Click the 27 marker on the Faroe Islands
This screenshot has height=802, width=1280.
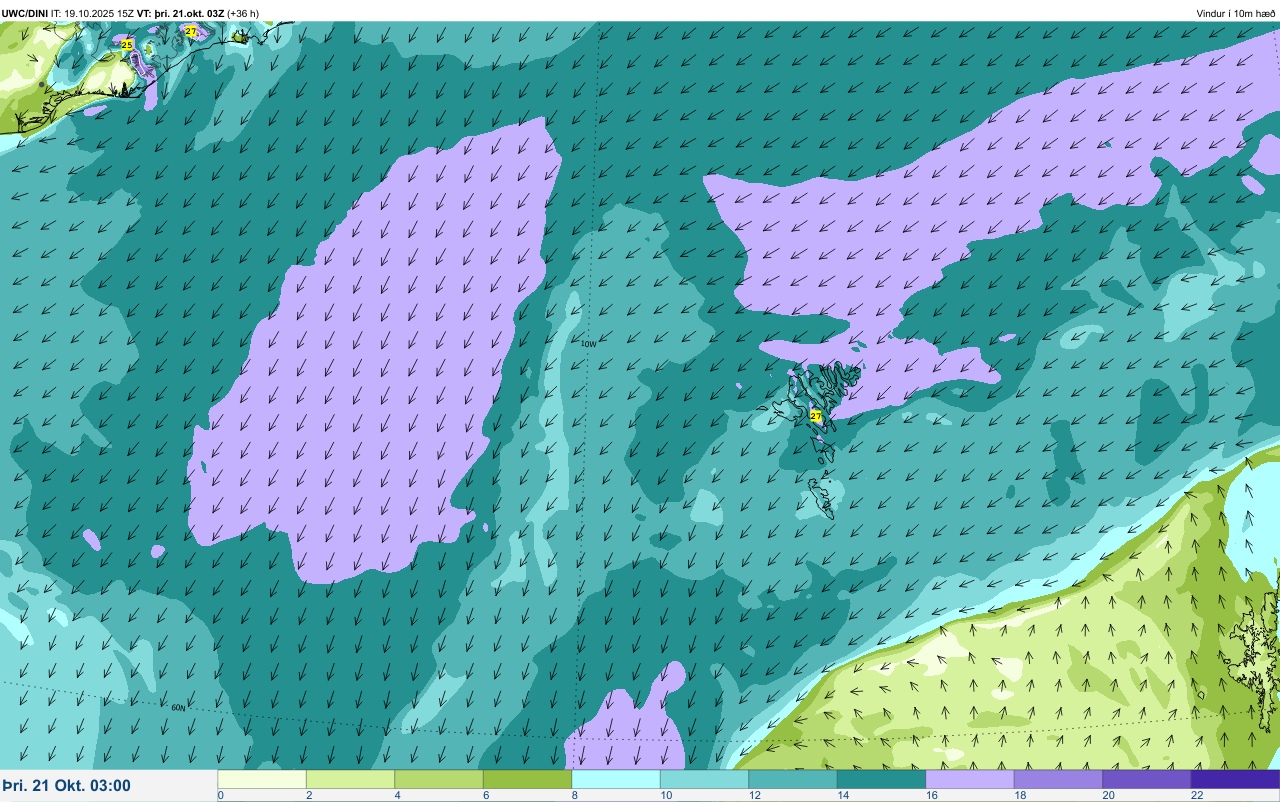[x=816, y=415]
